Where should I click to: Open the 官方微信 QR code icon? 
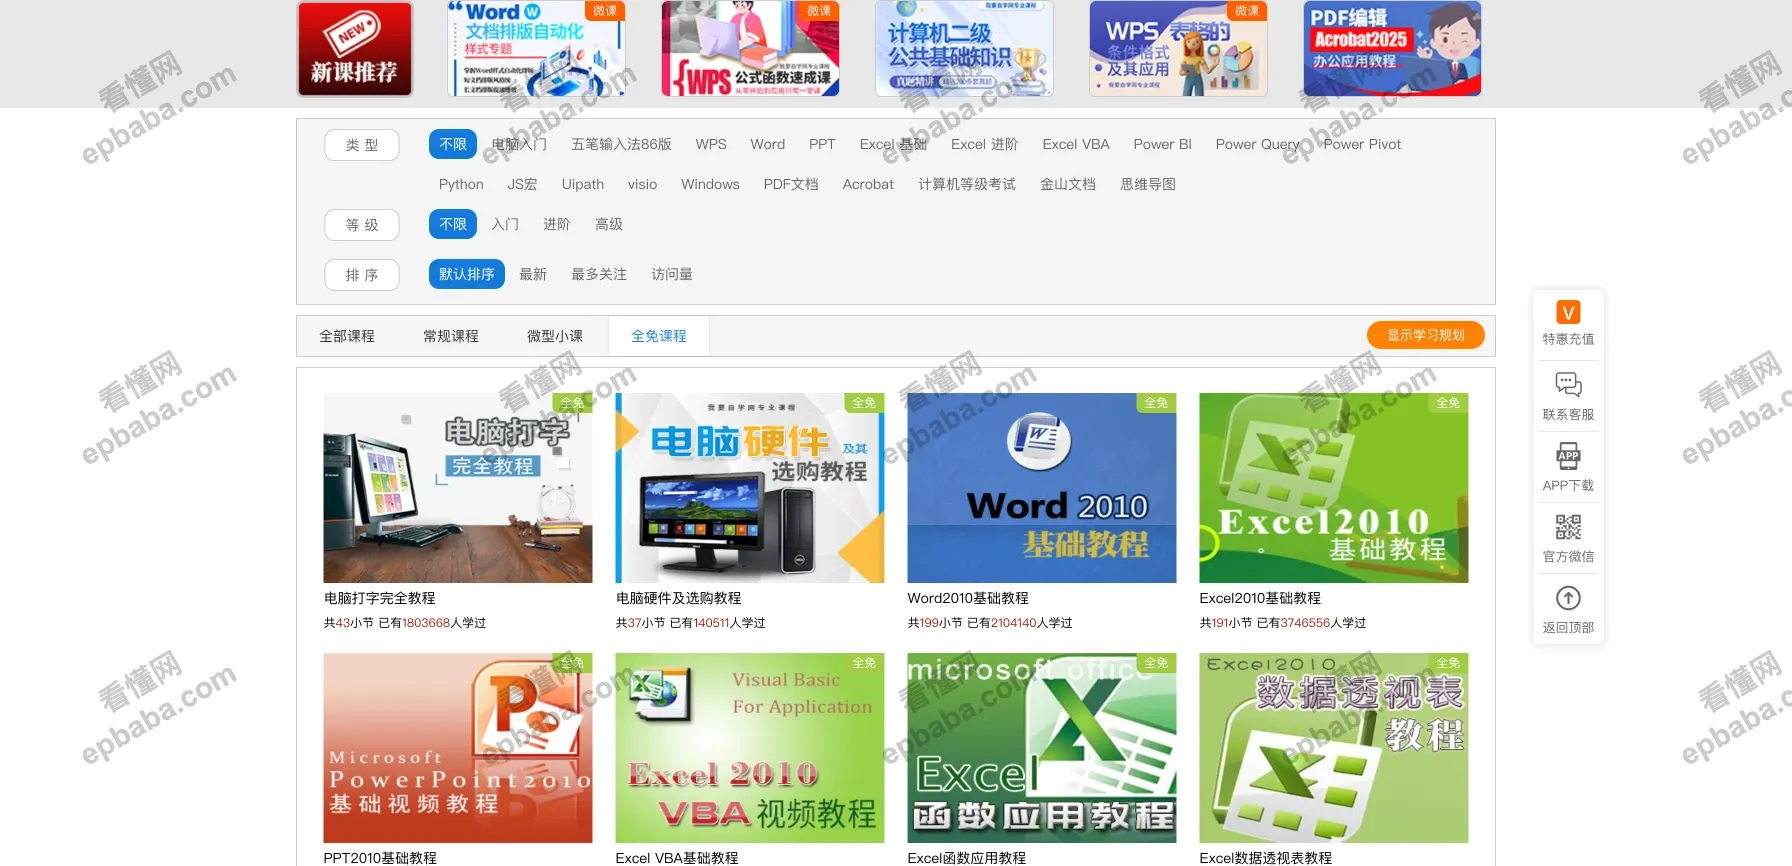(x=1568, y=527)
